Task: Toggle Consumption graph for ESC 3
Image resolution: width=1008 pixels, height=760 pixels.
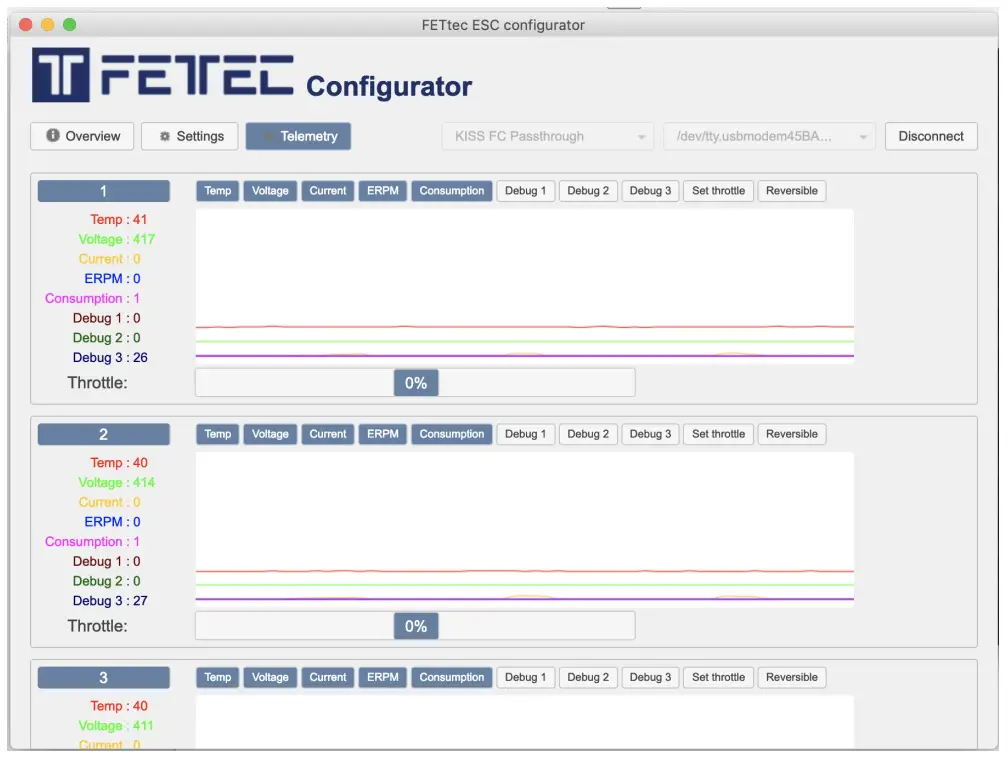Action: pyautogui.click(x=452, y=677)
